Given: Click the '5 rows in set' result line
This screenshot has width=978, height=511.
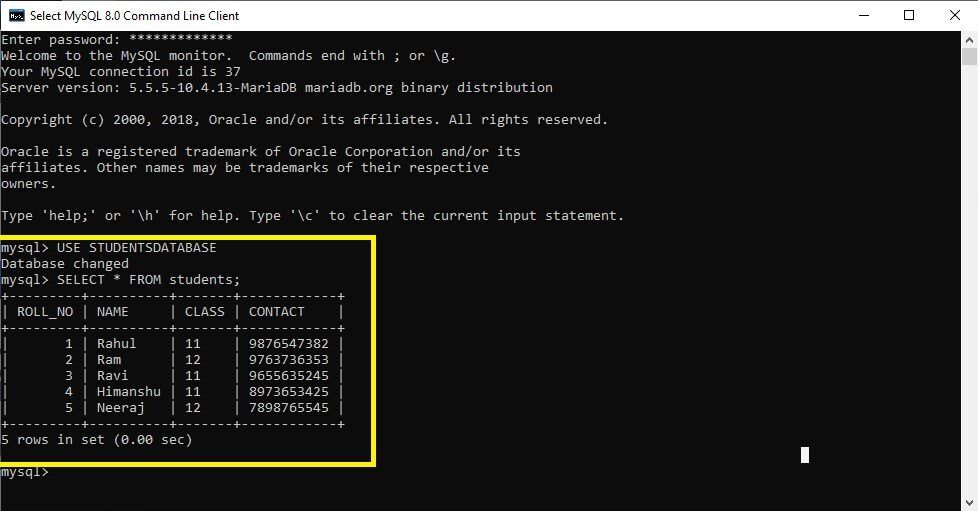Looking at the screenshot, I should (x=96, y=440).
